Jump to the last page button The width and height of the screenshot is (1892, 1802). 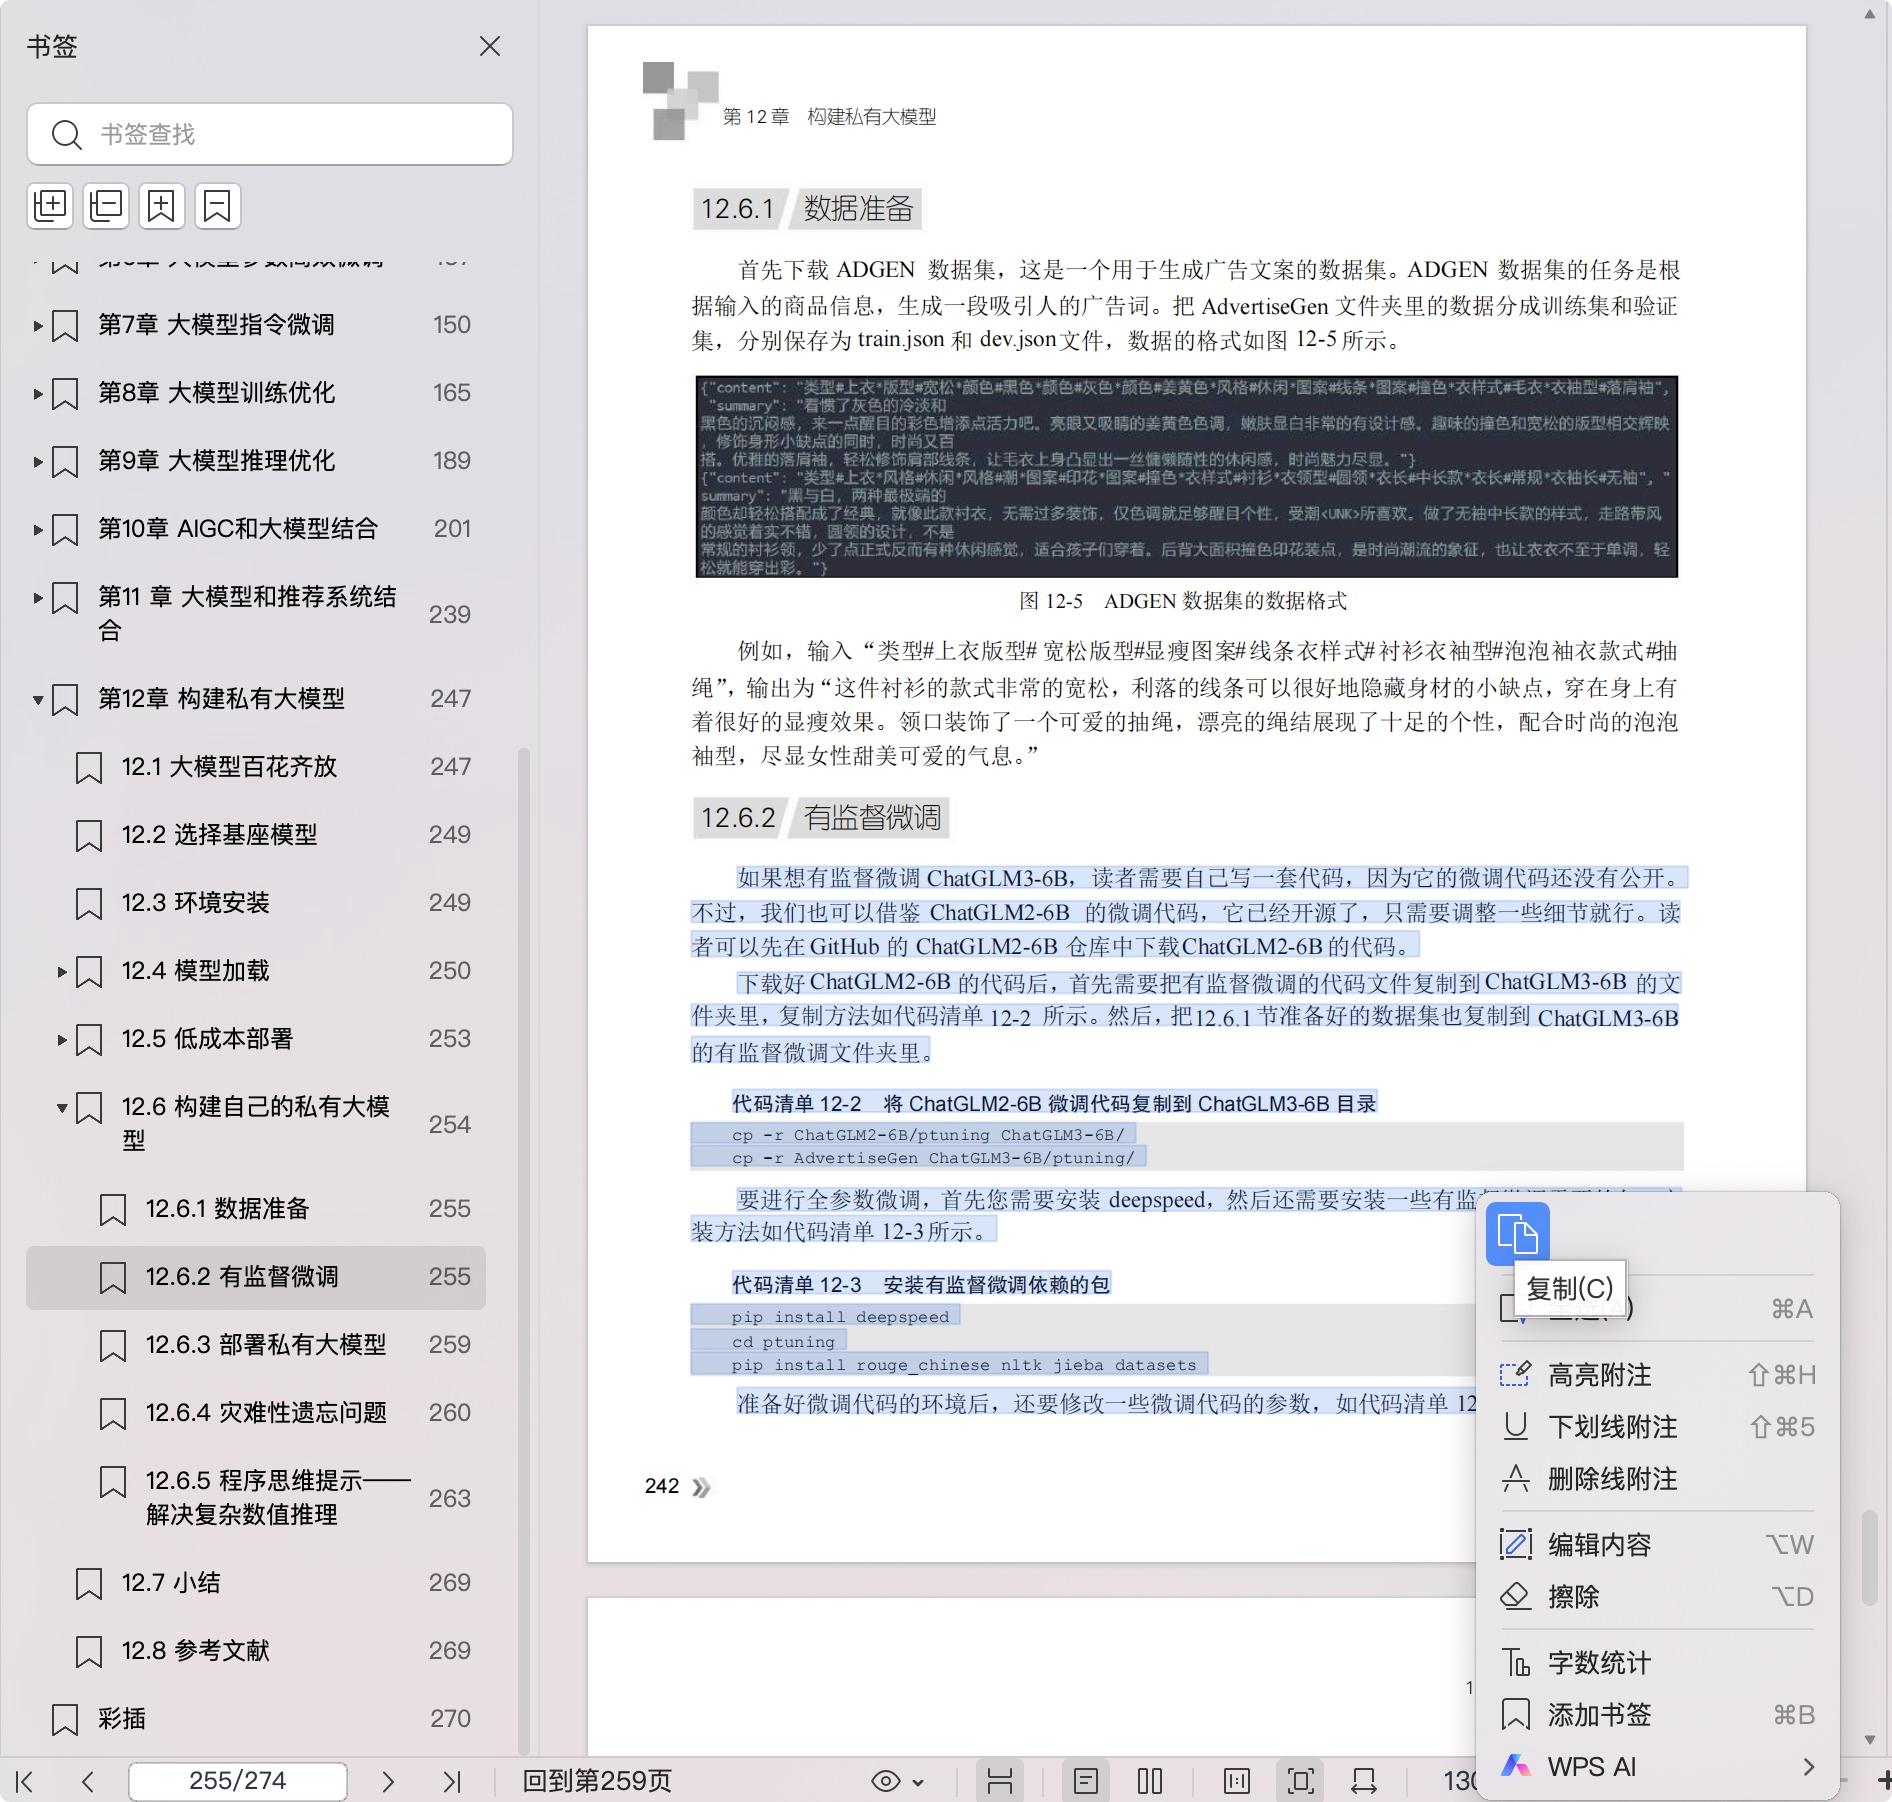[x=452, y=1781]
